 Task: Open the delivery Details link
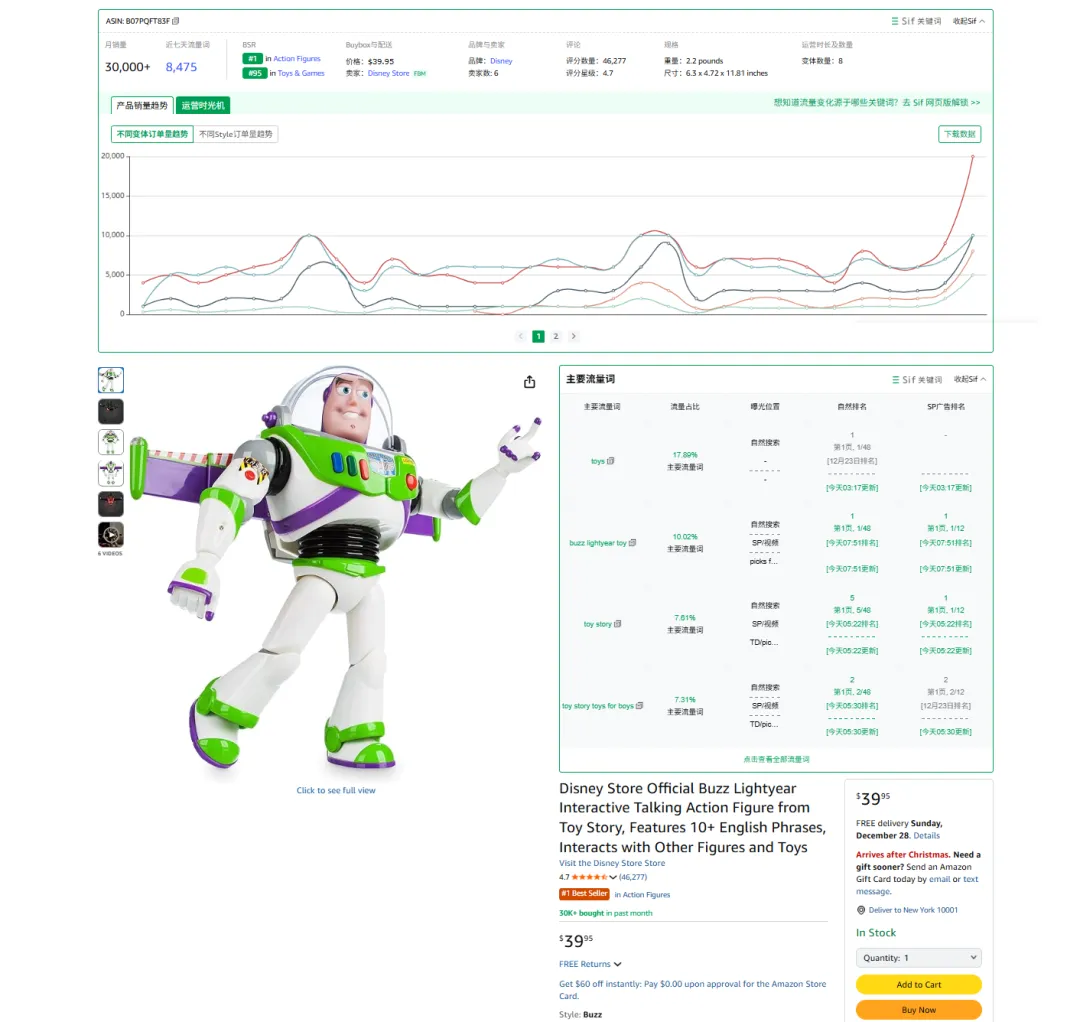click(926, 836)
